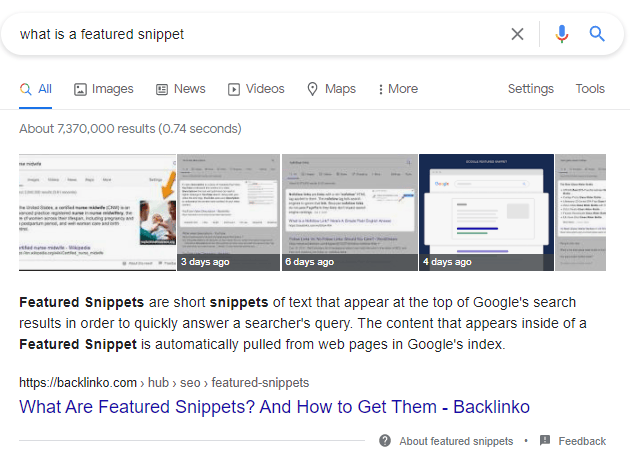Click the About 7,370,000 results text
This screenshot has width=630, height=456.
tap(130, 129)
